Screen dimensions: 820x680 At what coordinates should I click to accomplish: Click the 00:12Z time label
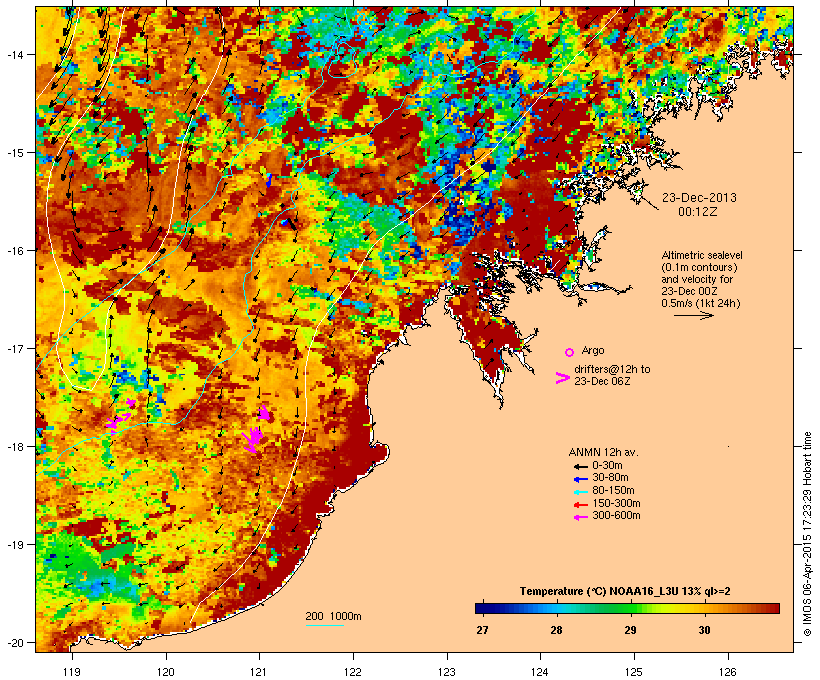(x=698, y=212)
